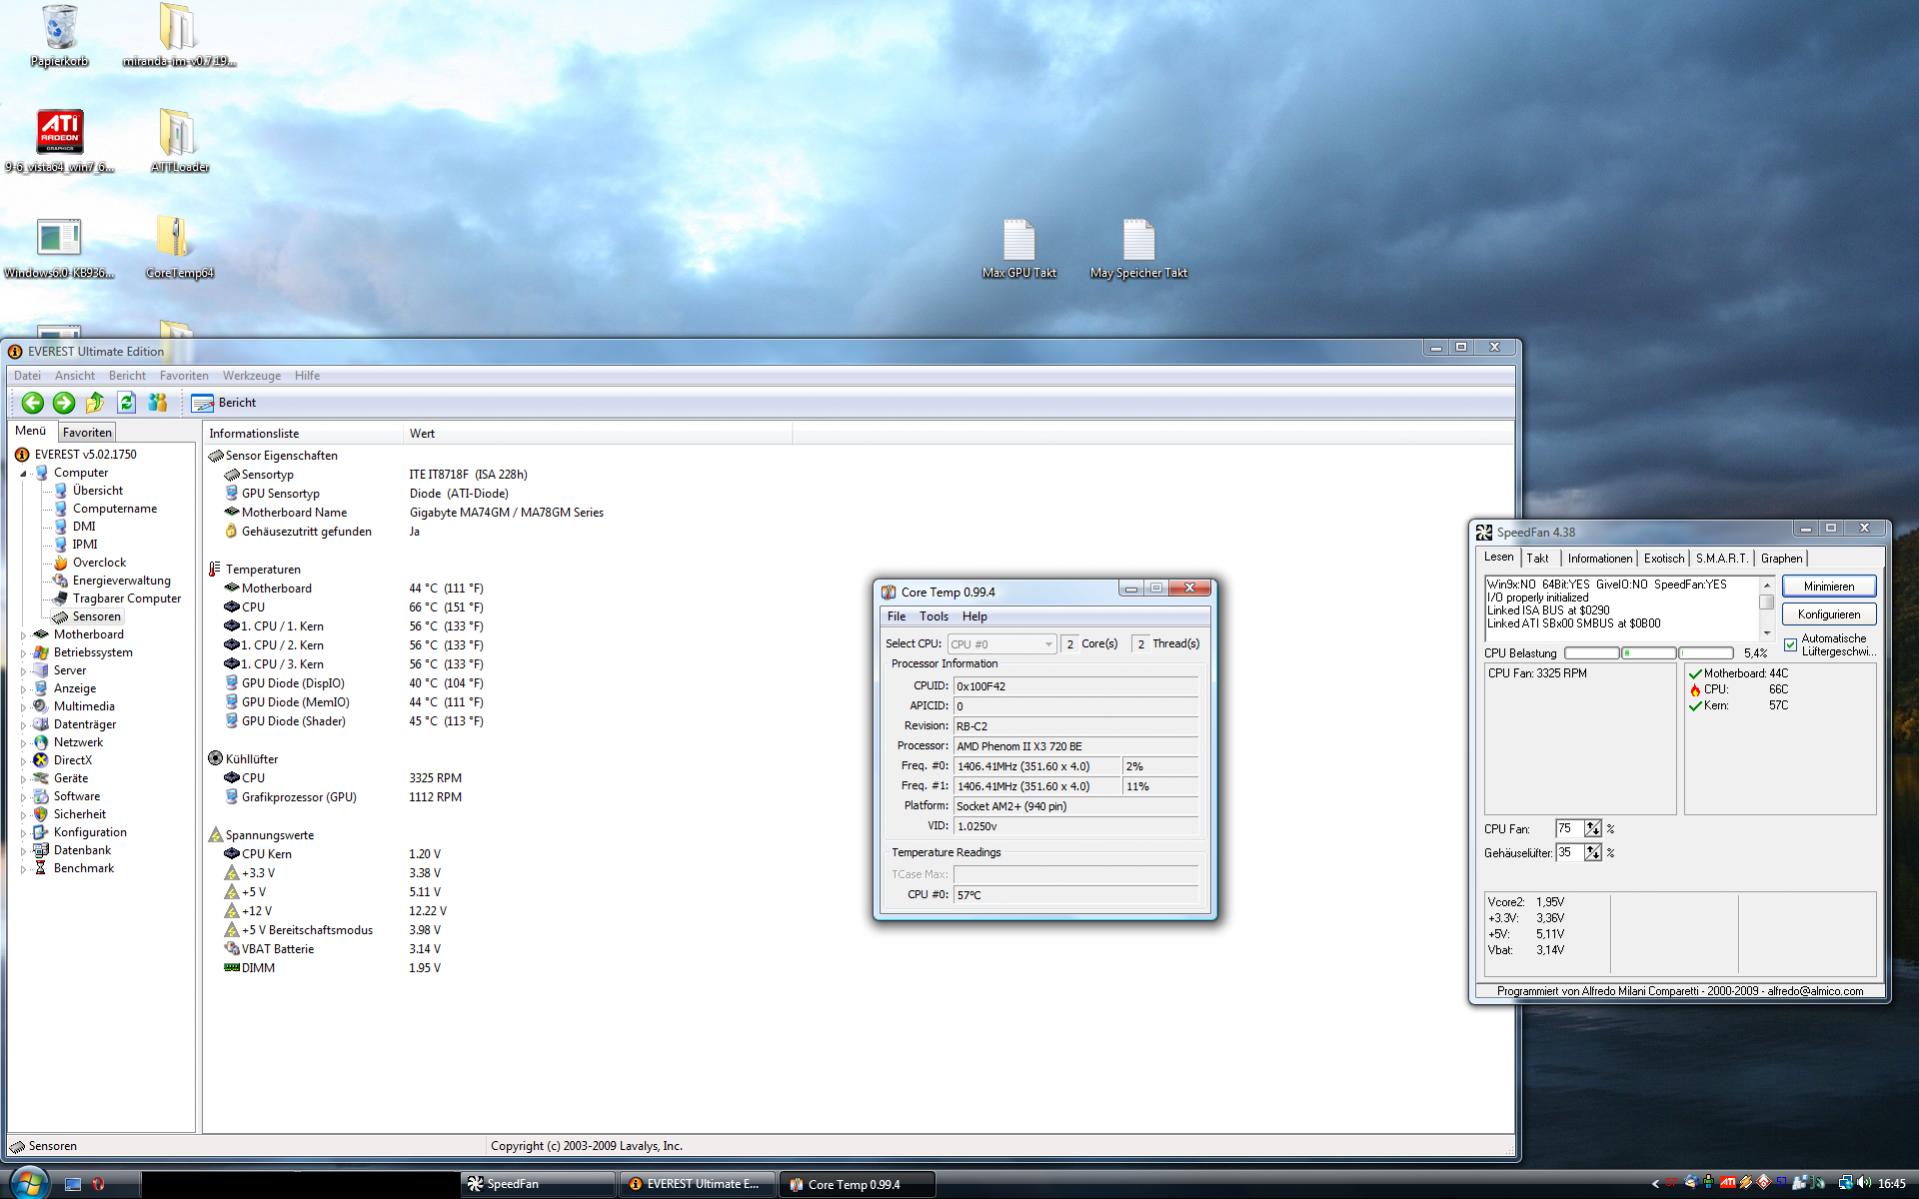Toggle Automatische Lüftergeschwindigkeit checkbox in SpeedFan
Viewport: 1919px width, 1199px height.
pyautogui.click(x=1790, y=645)
